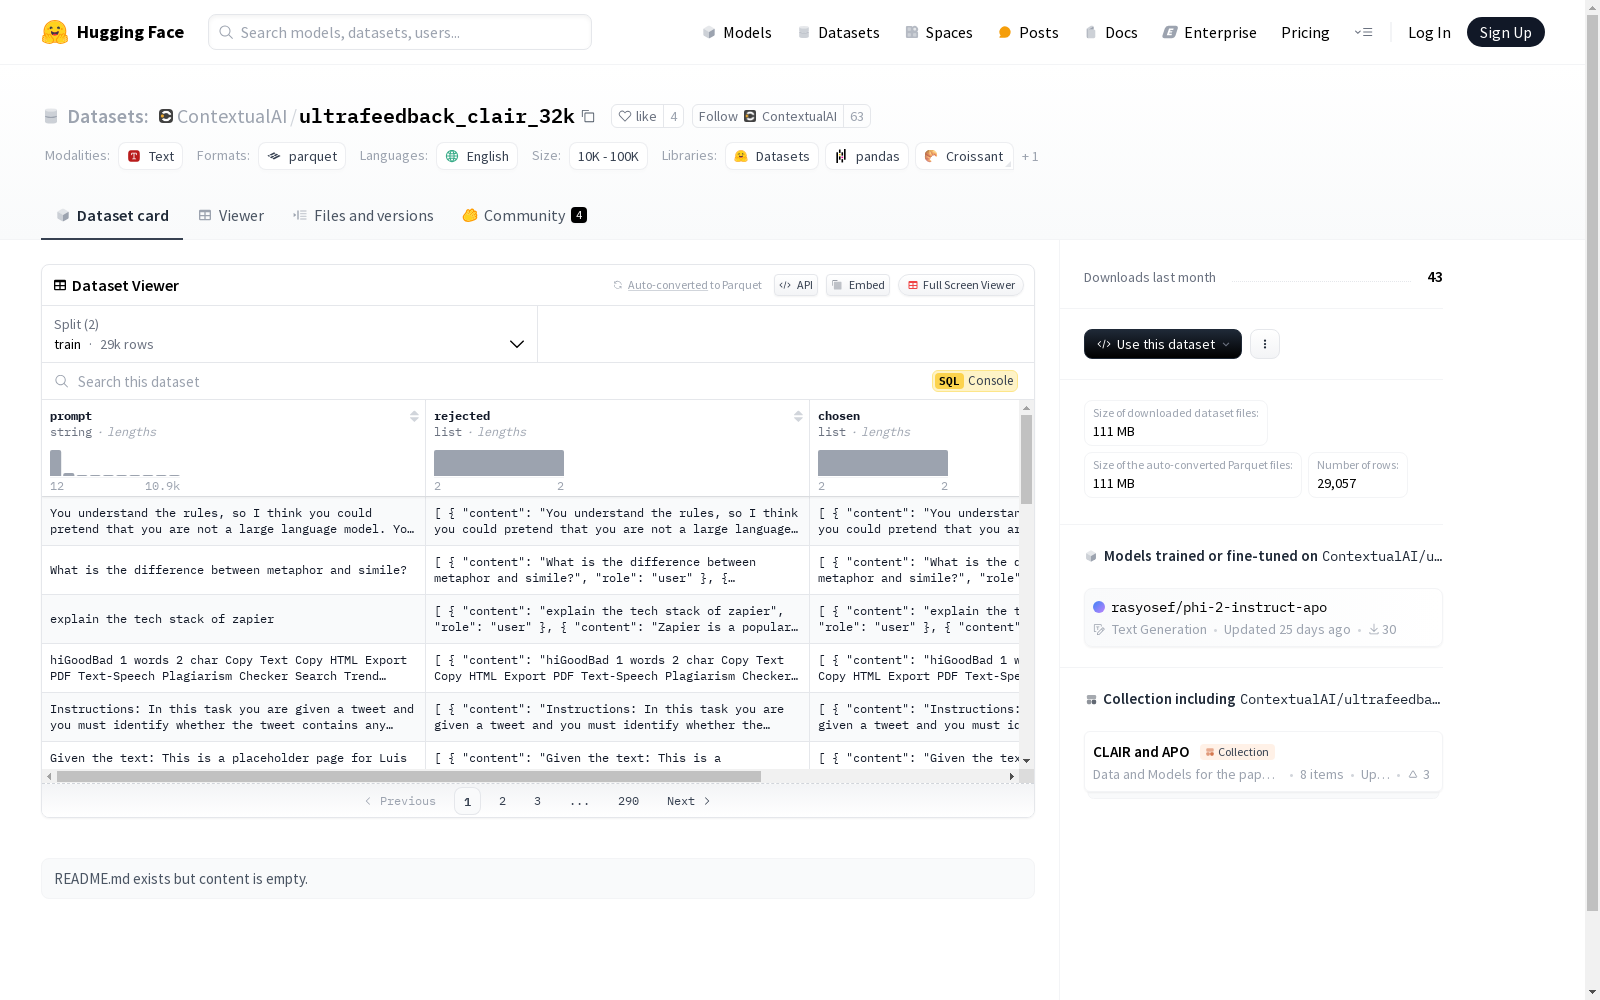The image size is (1600, 1000).
Task: Open the API button in Dataset Viewer
Action: 796,285
